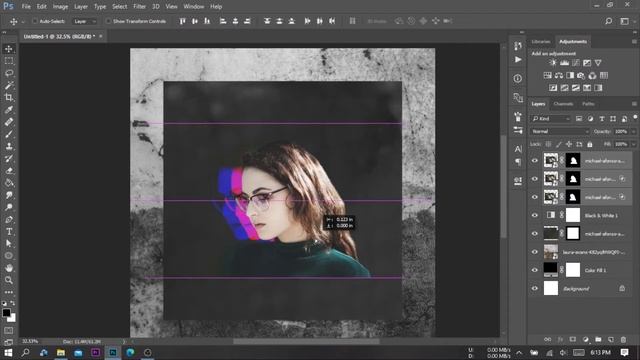Open Windows Start menu
The image size is (640, 360).
click(x=8, y=353)
